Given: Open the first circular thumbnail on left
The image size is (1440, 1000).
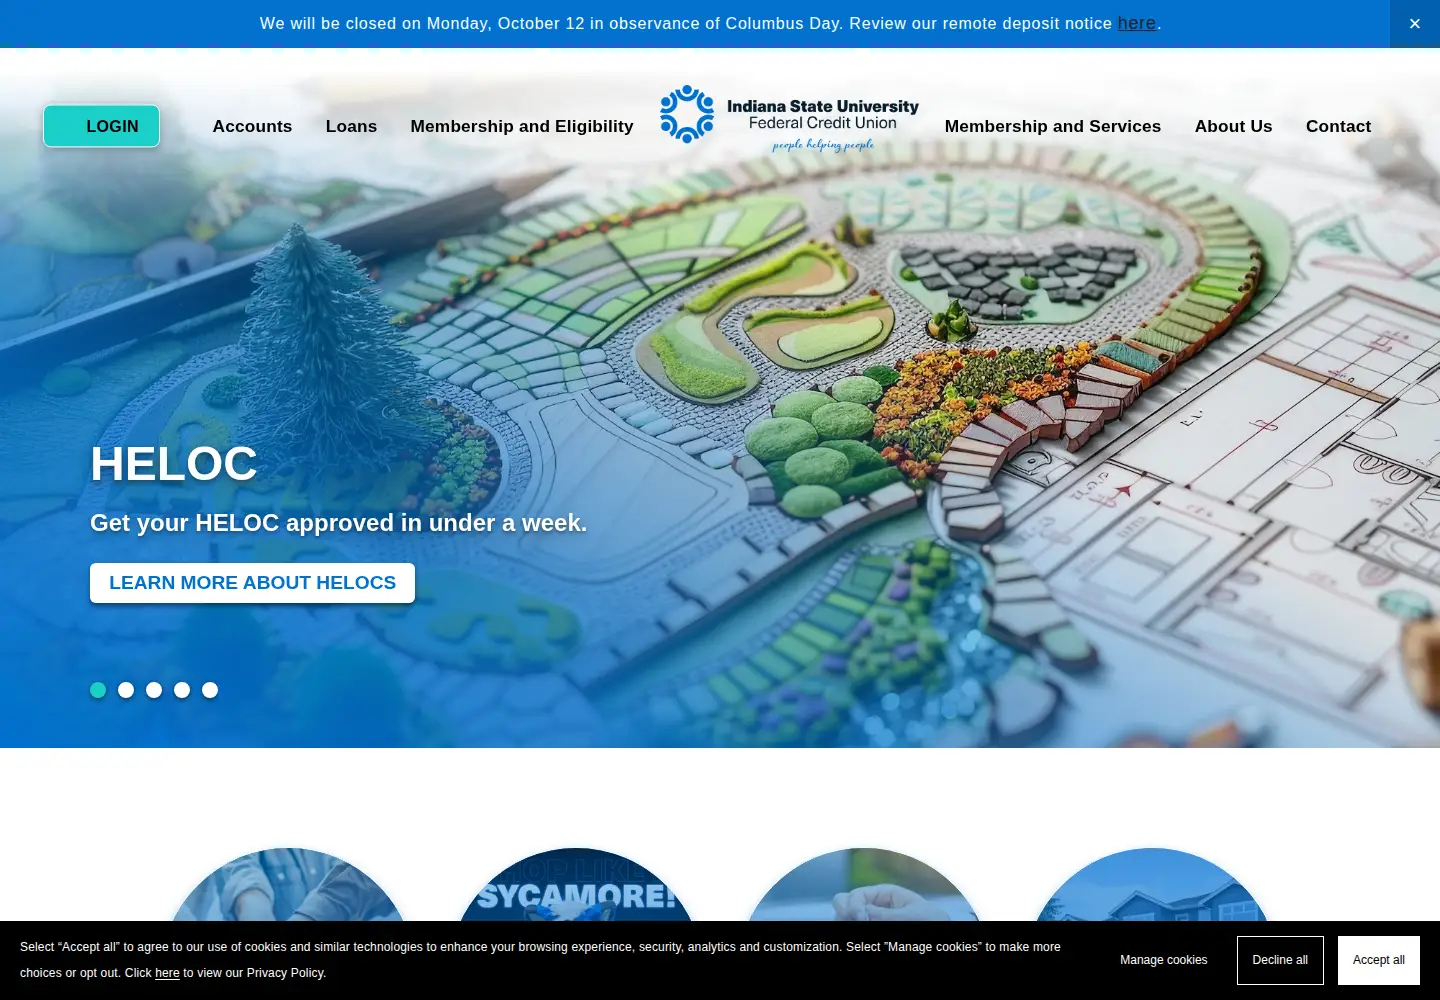Looking at the screenshot, I should 288,885.
